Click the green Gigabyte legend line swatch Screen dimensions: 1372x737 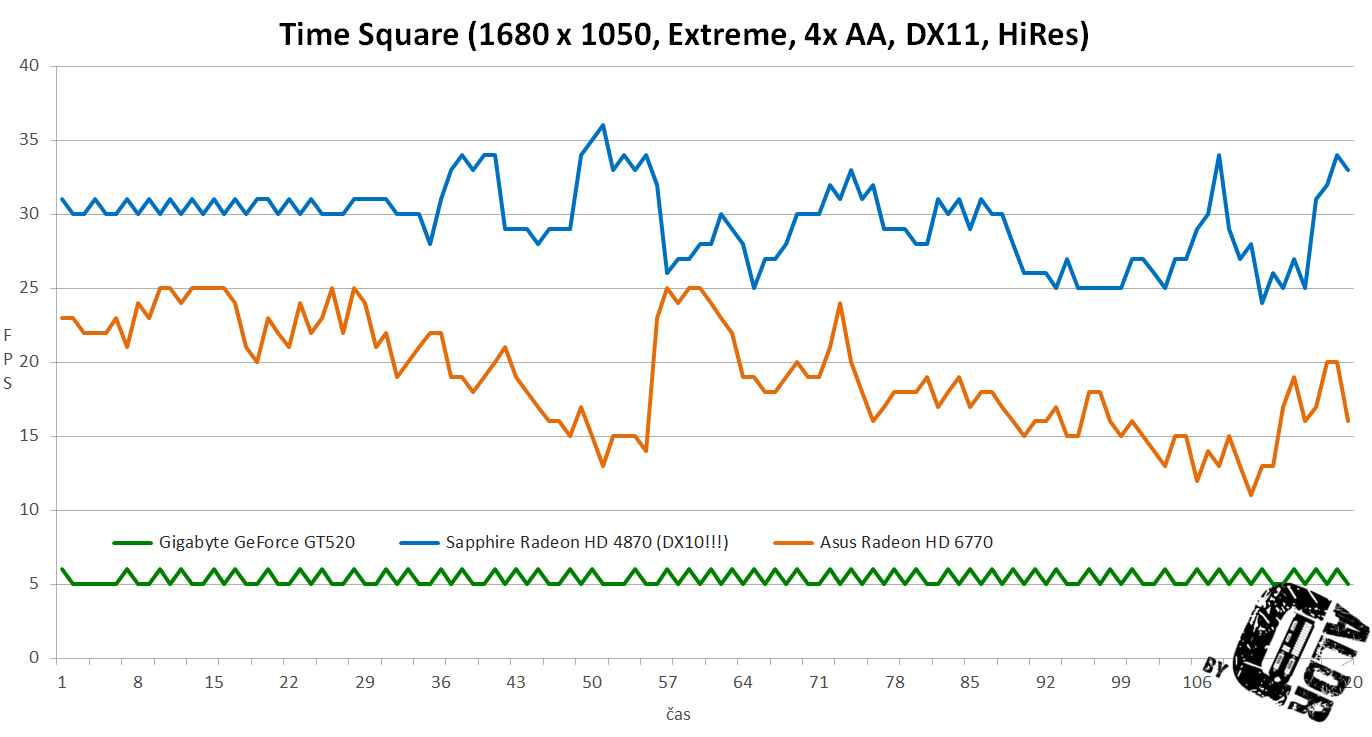click(x=132, y=543)
